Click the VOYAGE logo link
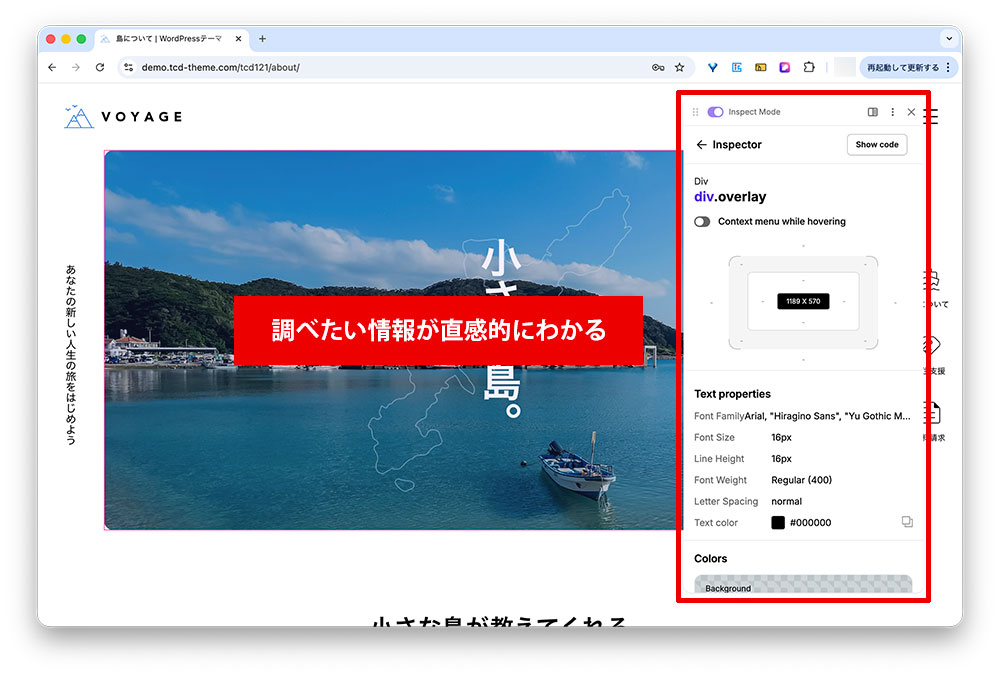Image resolution: width=1000 pixels, height=676 pixels. pyautogui.click(x=123, y=117)
